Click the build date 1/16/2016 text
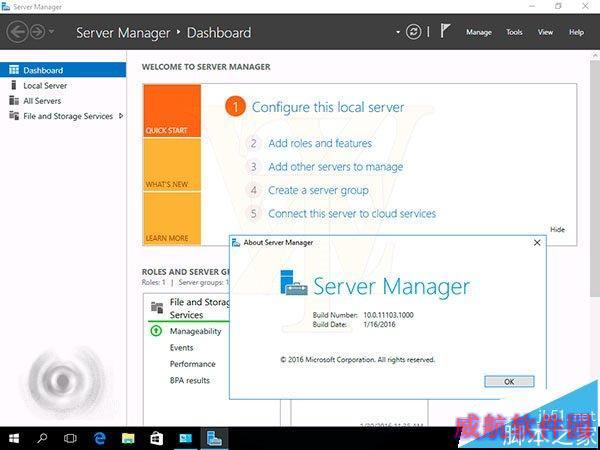 [x=379, y=324]
